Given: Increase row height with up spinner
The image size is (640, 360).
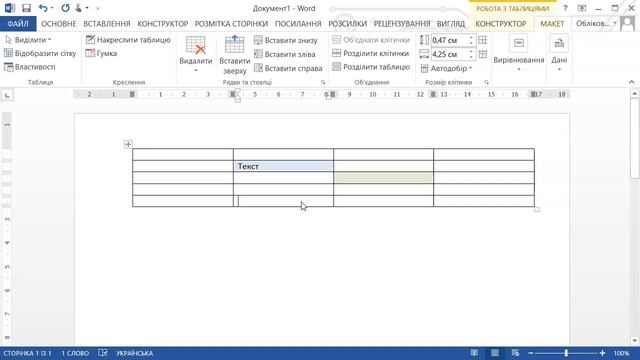Looking at the screenshot, I should pyautogui.click(x=471, y=38).
